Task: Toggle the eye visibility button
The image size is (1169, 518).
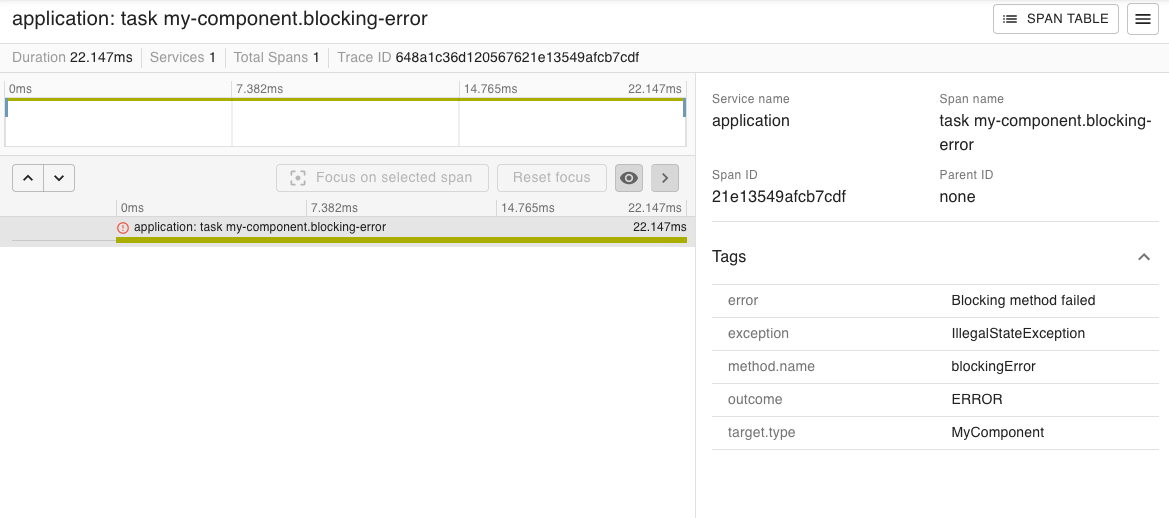Action: pos(629,177)
